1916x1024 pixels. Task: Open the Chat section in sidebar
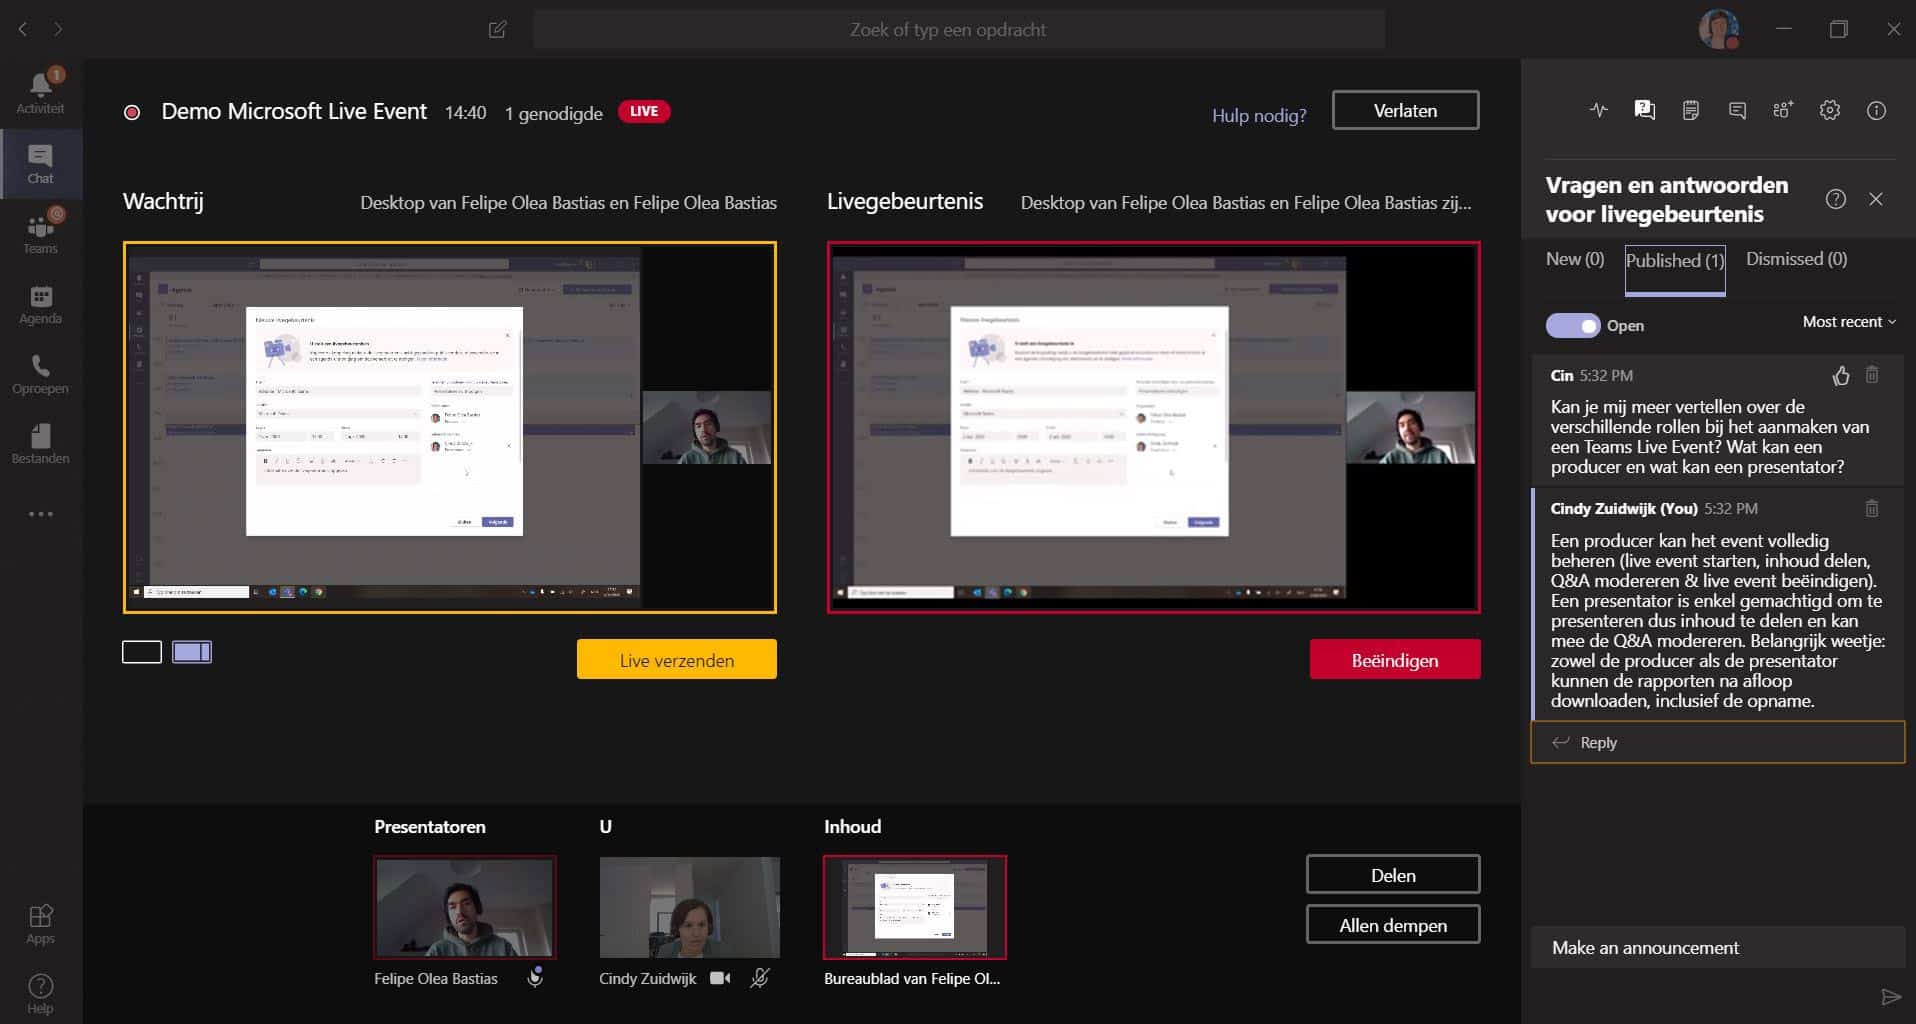pyautogui.click(x=40, y=164)
